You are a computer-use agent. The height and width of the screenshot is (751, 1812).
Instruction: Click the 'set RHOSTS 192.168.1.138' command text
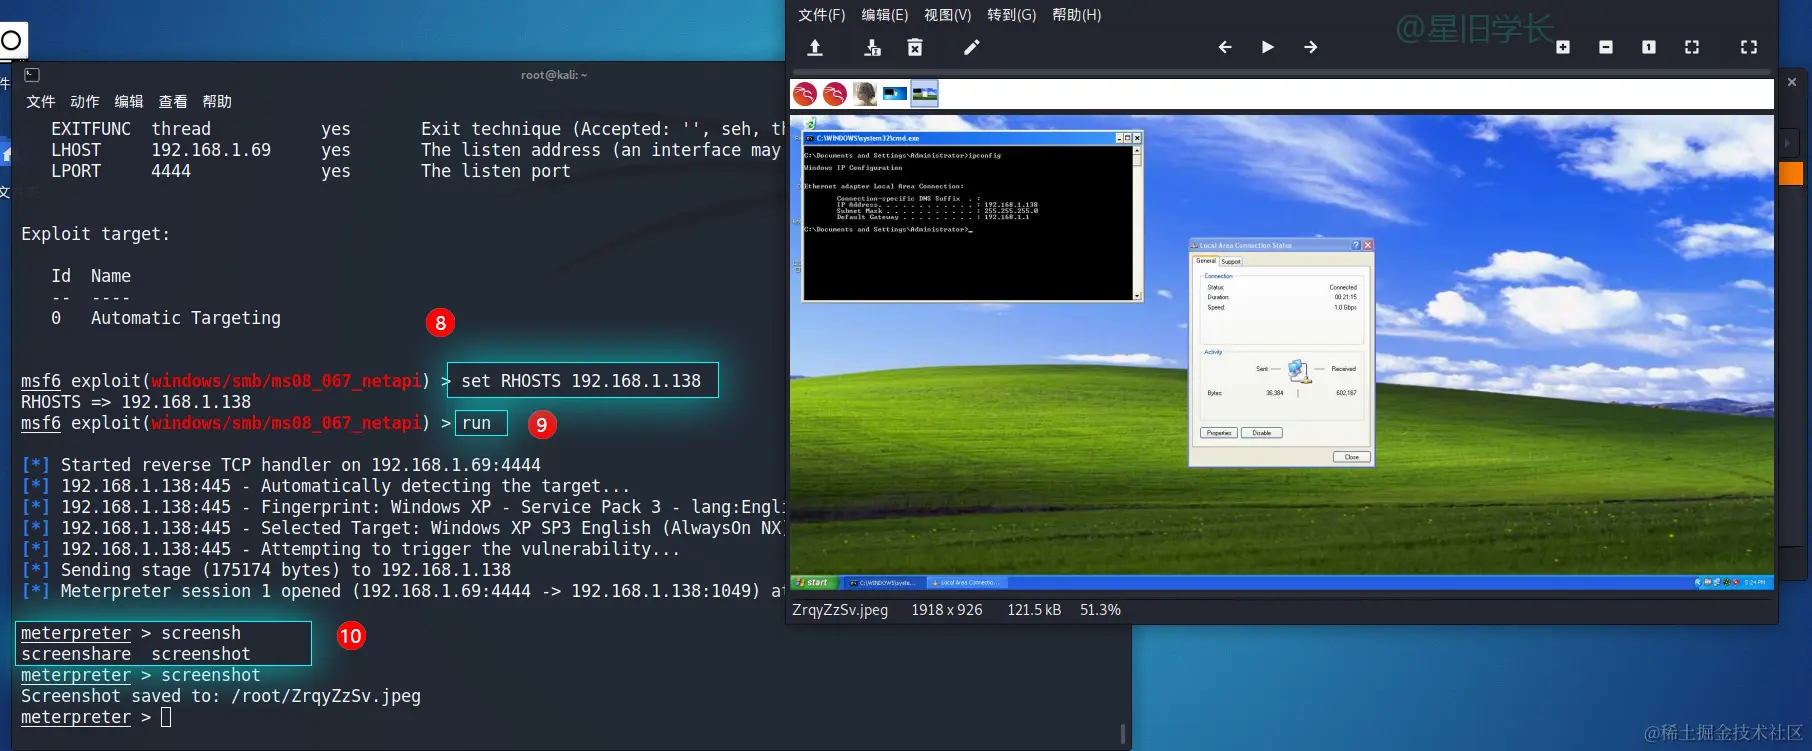(x=581, y=381)
